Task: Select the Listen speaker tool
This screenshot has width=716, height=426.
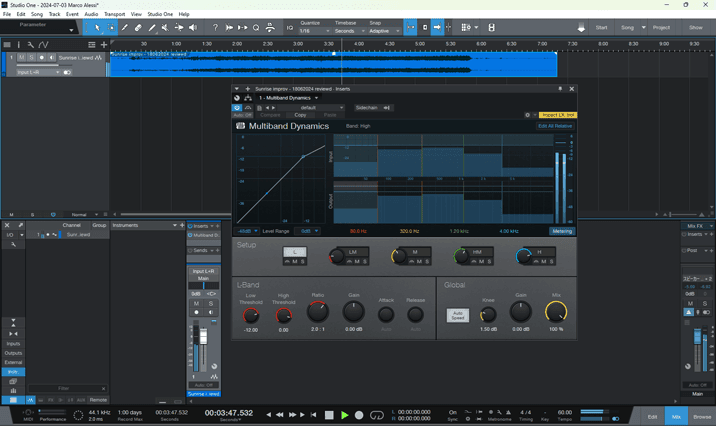Action: (x=193, y=27)
